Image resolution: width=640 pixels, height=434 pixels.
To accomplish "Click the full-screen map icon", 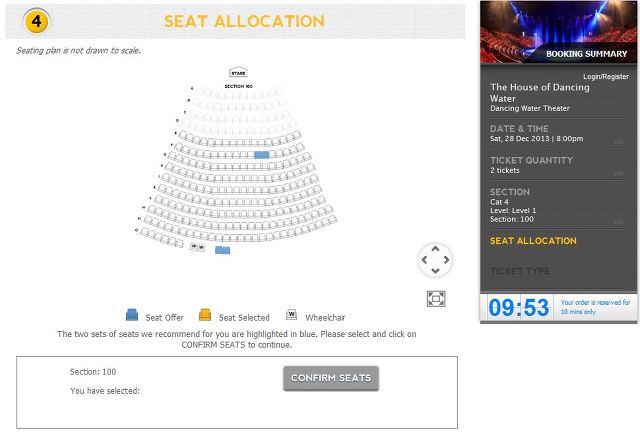I will tap(435, 298).
